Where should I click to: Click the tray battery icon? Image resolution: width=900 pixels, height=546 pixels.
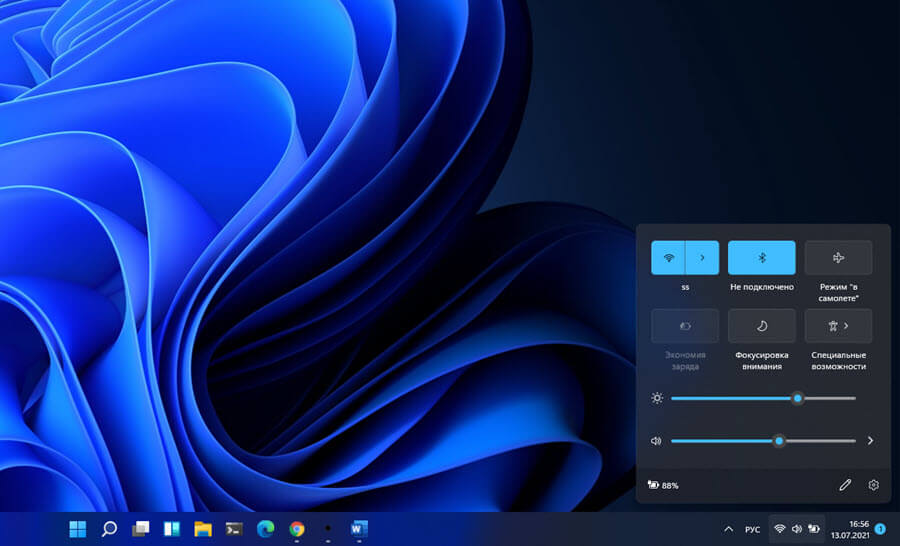coord(814,529)
